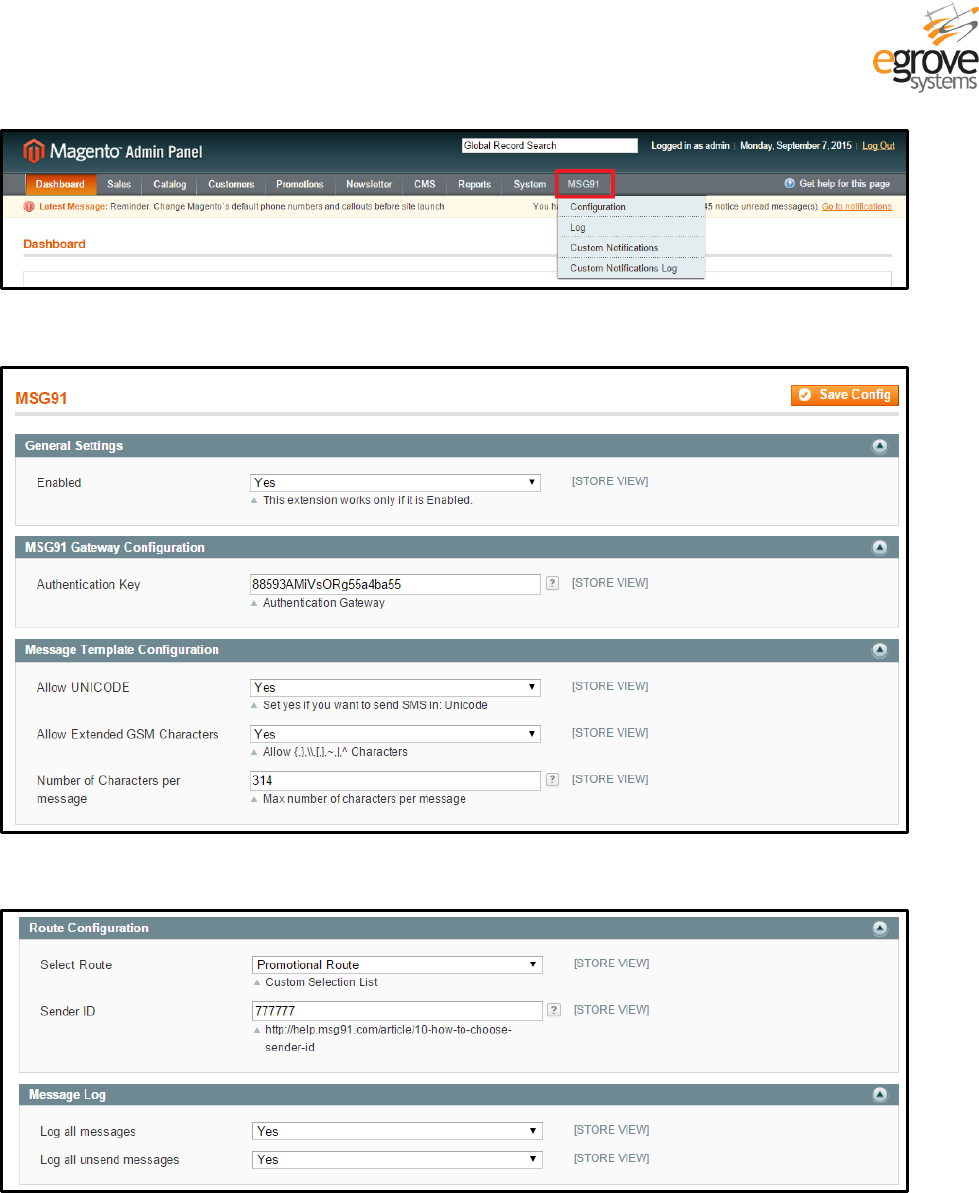Image resolution: width=979 pixels, height=1193 pixels.
Task: Click 'This extension works only if it is Enabled' hint
Action: (x=367, y=501)
